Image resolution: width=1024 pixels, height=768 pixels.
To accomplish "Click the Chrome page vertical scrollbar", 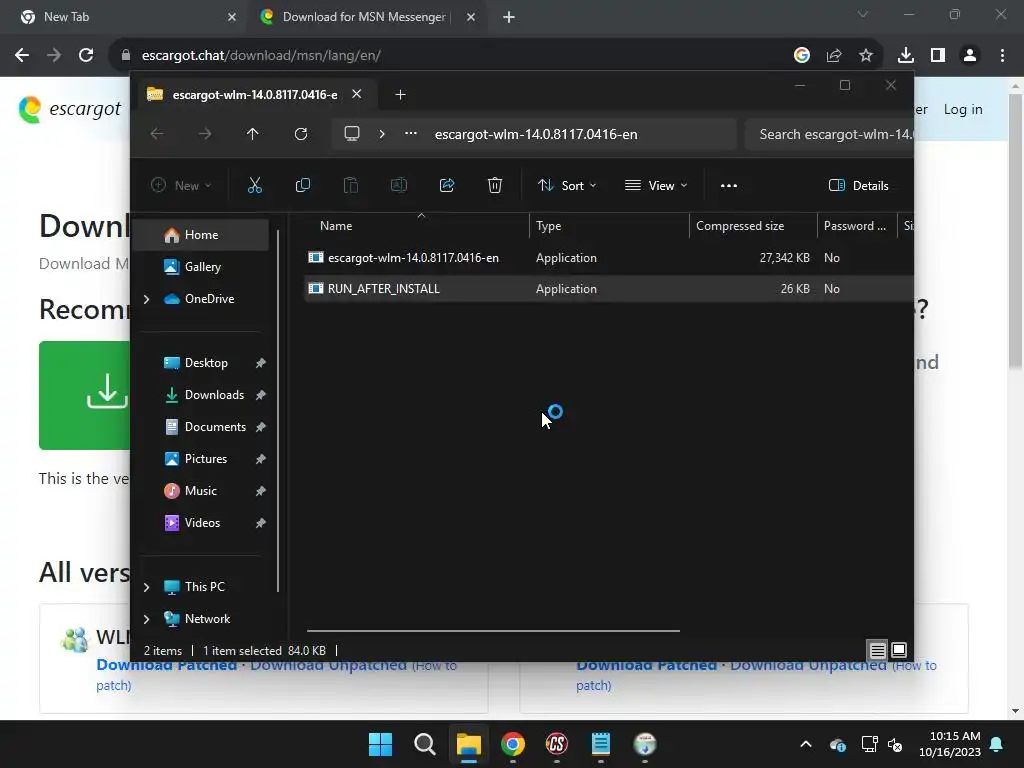I will point(1015,231).
